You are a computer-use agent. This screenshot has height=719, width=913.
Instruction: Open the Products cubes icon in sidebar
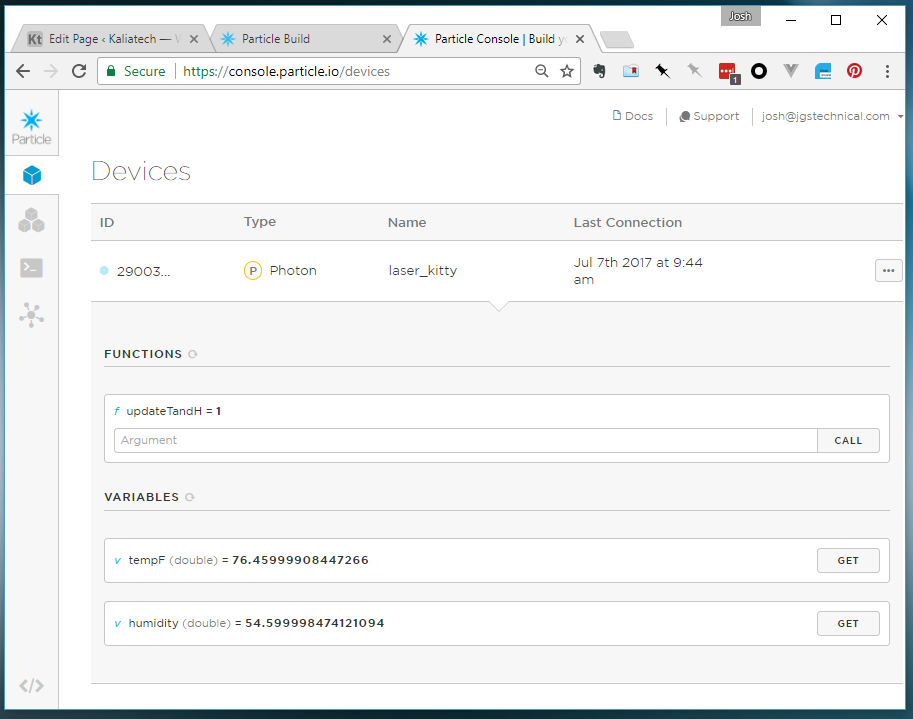pyautogui.click(x=31, y=221)
